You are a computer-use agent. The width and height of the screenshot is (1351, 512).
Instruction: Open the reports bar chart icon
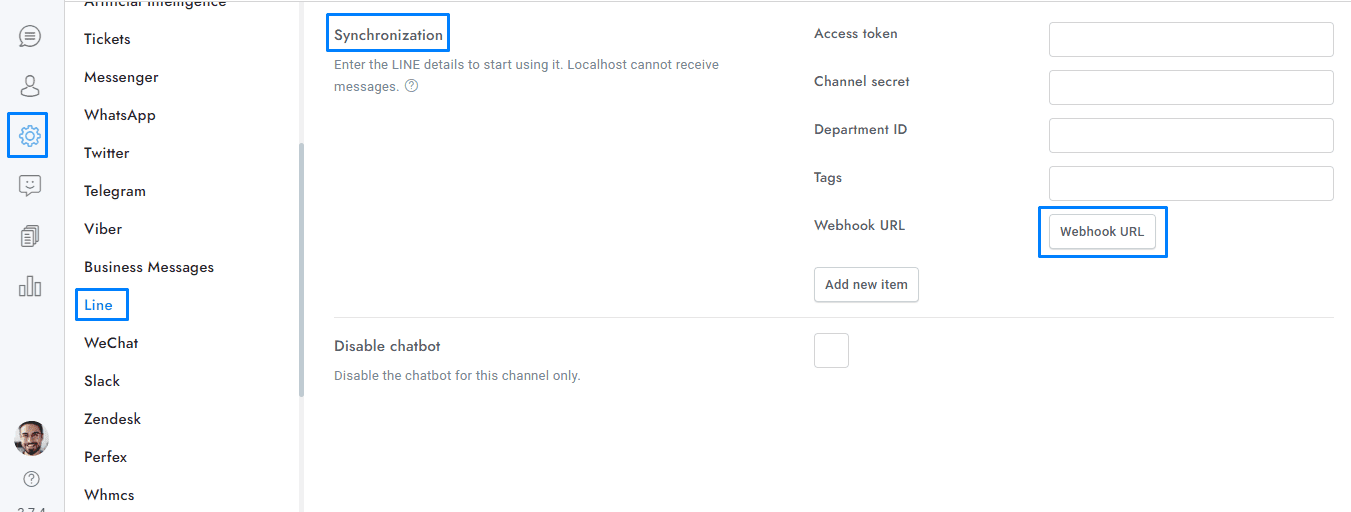pyautogui.click(x=30, y=286)
